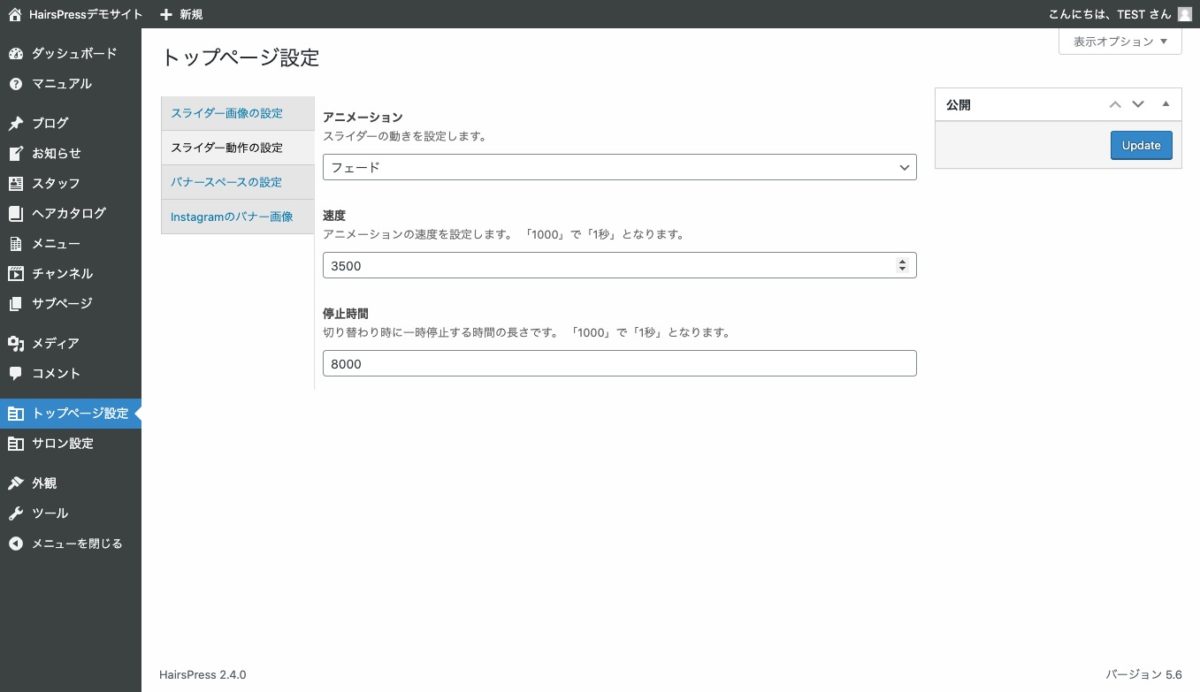
Task: Toggle the 公開 panel with triangle arrow
Action: [1165, 104]
